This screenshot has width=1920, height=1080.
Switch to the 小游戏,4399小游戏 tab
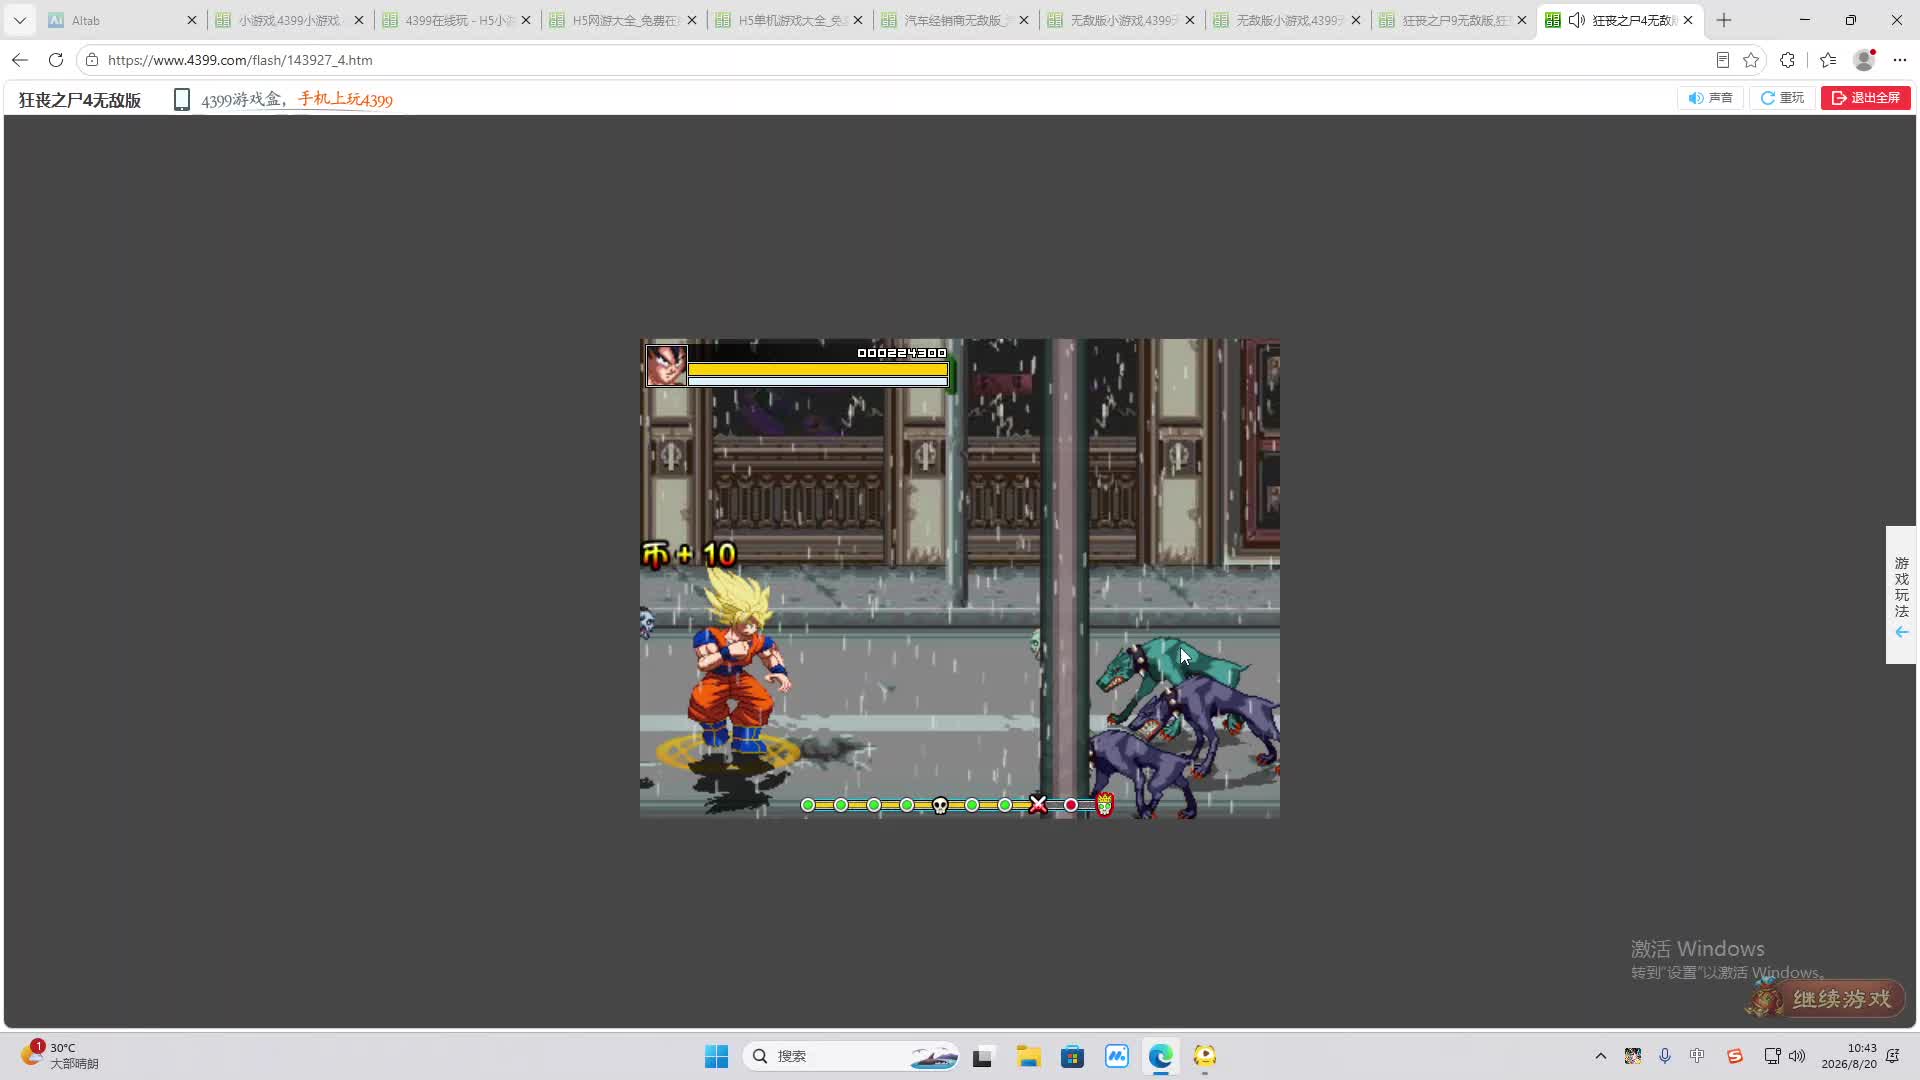290,20
